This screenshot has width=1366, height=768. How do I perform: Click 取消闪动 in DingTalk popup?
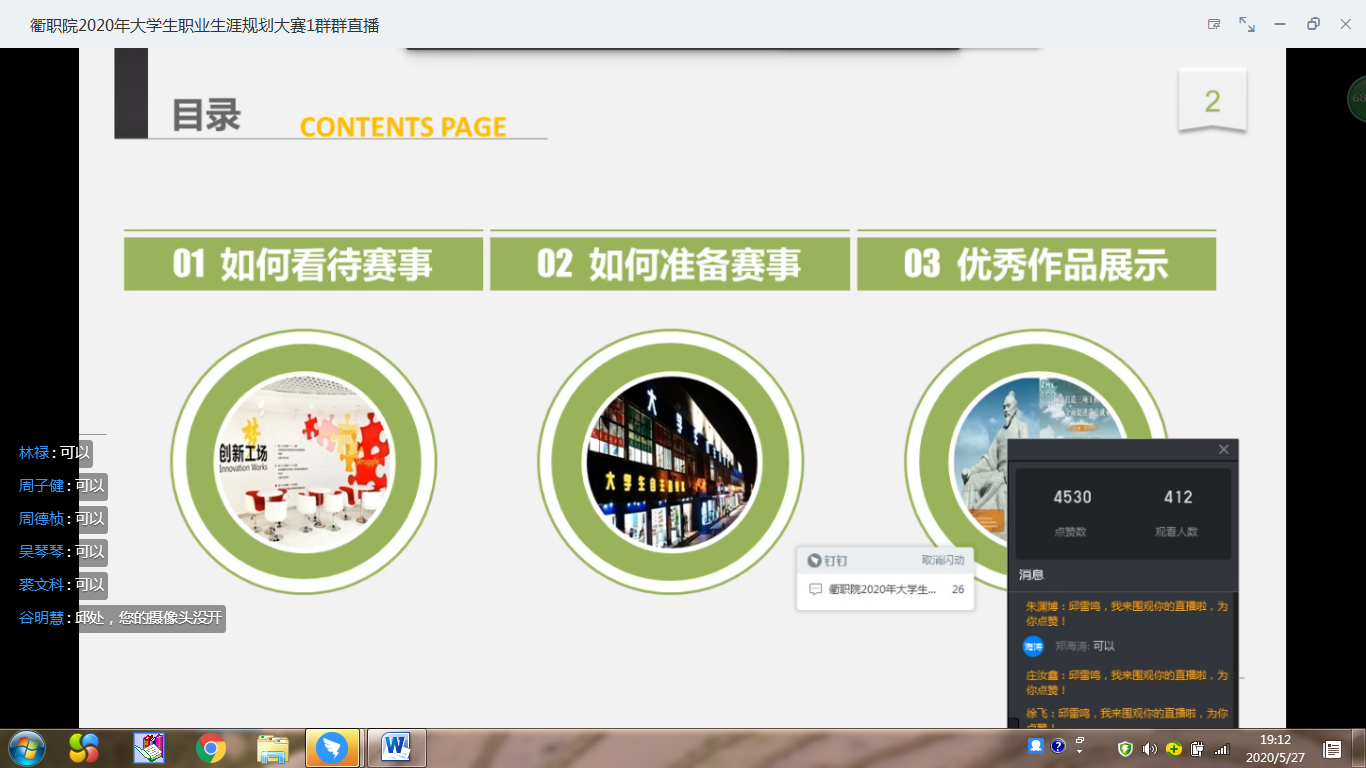pos(942,561)
